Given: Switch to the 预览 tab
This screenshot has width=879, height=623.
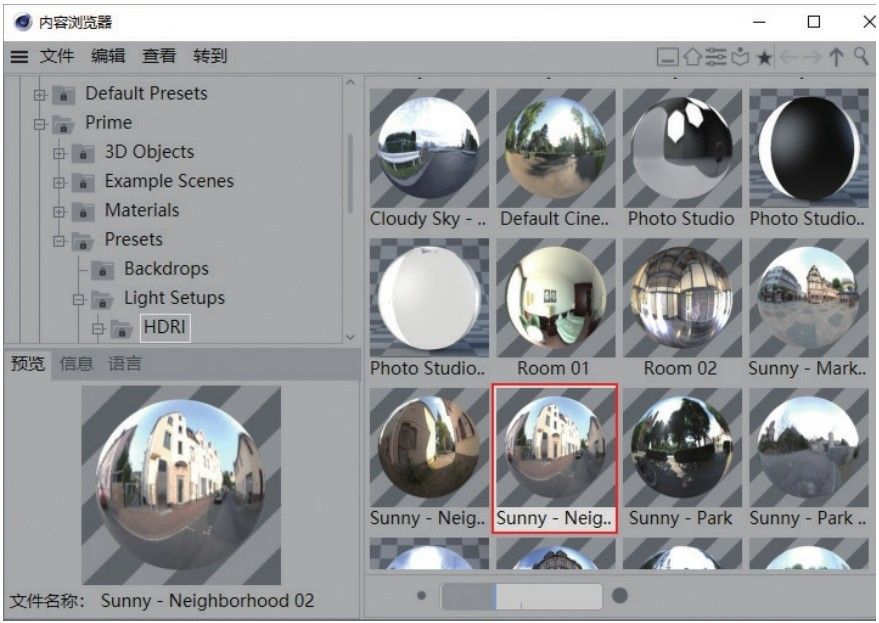Looking at the screenshot, I should click(x=27, y=364).
